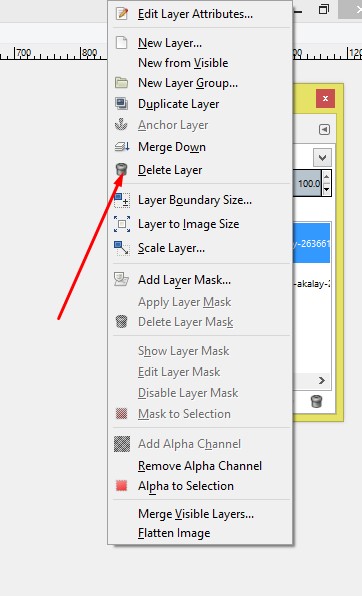Select Merge Visible Layers menu entry
The height and width of the screenshot is (596, 362).
(196, 514)
